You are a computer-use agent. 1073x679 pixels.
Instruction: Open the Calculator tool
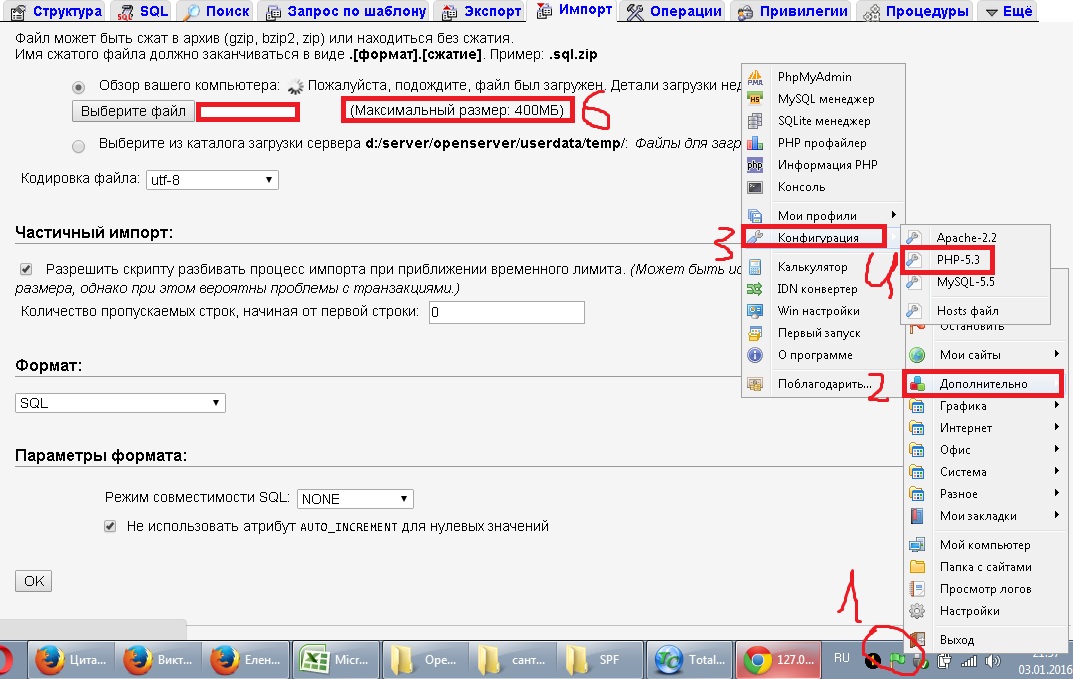(812, 267)
